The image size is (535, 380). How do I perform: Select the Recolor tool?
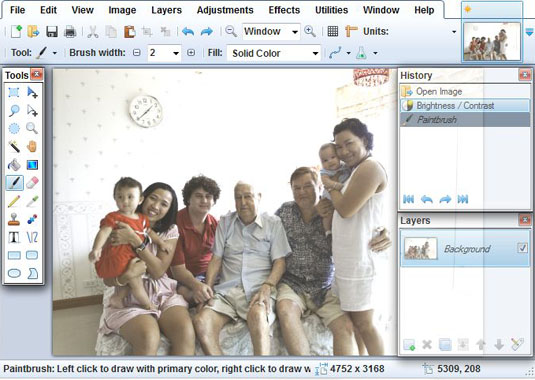click(x=32, y=219)
